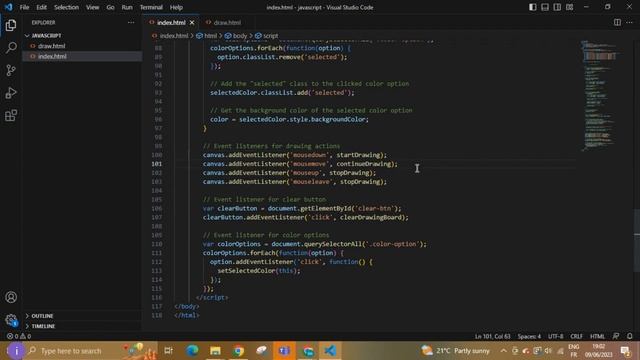Open View menu
This screenshot has width=640, height=360.
pos(93,7)
